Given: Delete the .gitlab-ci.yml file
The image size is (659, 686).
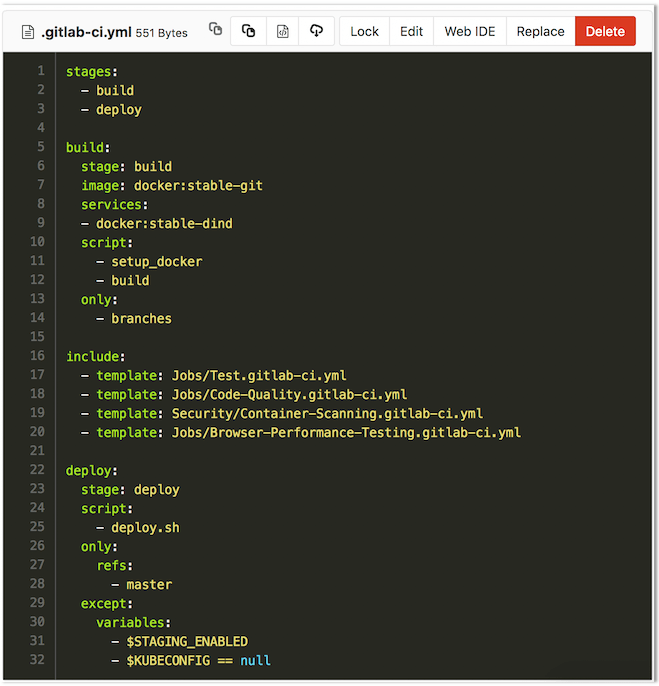Looking at the screenshot, I should 605,31.
